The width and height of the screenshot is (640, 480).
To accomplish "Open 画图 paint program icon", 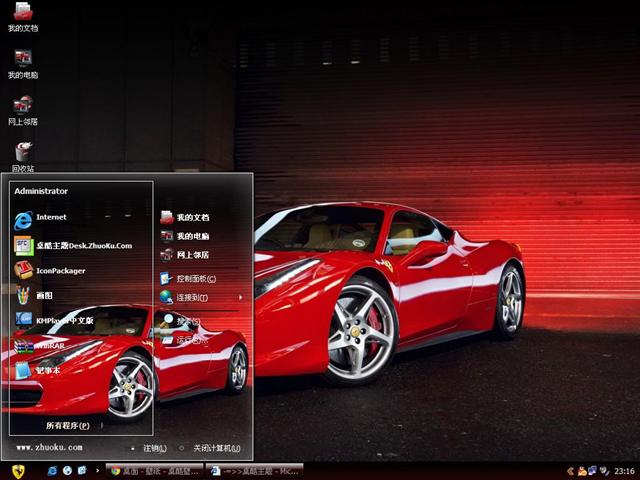I will coord(23,296).
